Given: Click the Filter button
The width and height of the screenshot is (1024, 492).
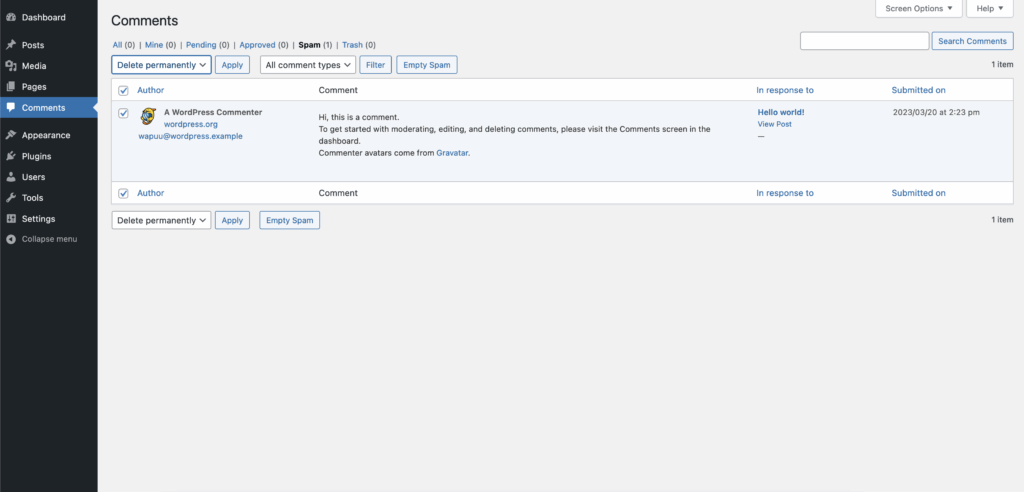Looking at the screenshot, I should pyautogui.click(x=376, y=65).
